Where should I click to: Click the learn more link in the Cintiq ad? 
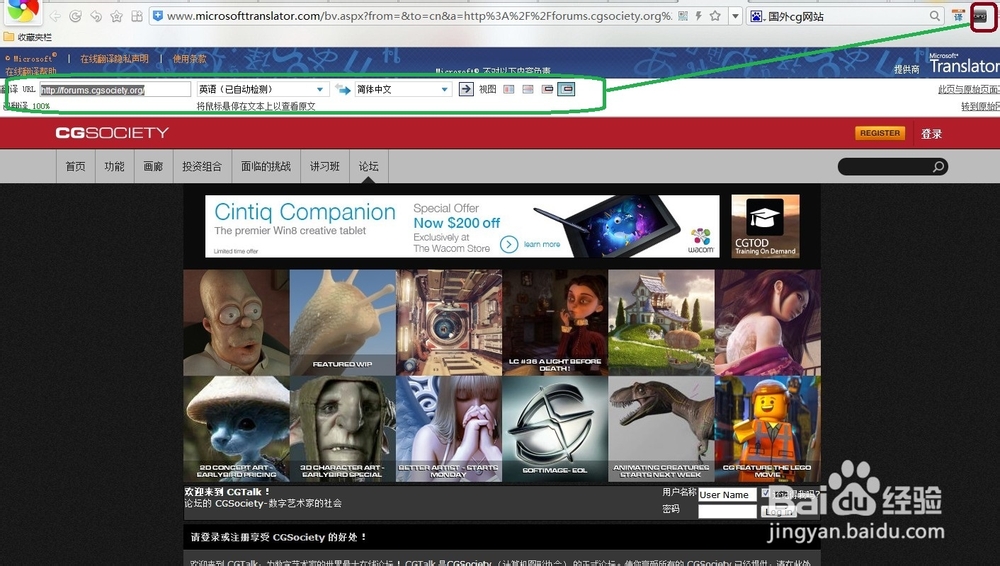542,244
